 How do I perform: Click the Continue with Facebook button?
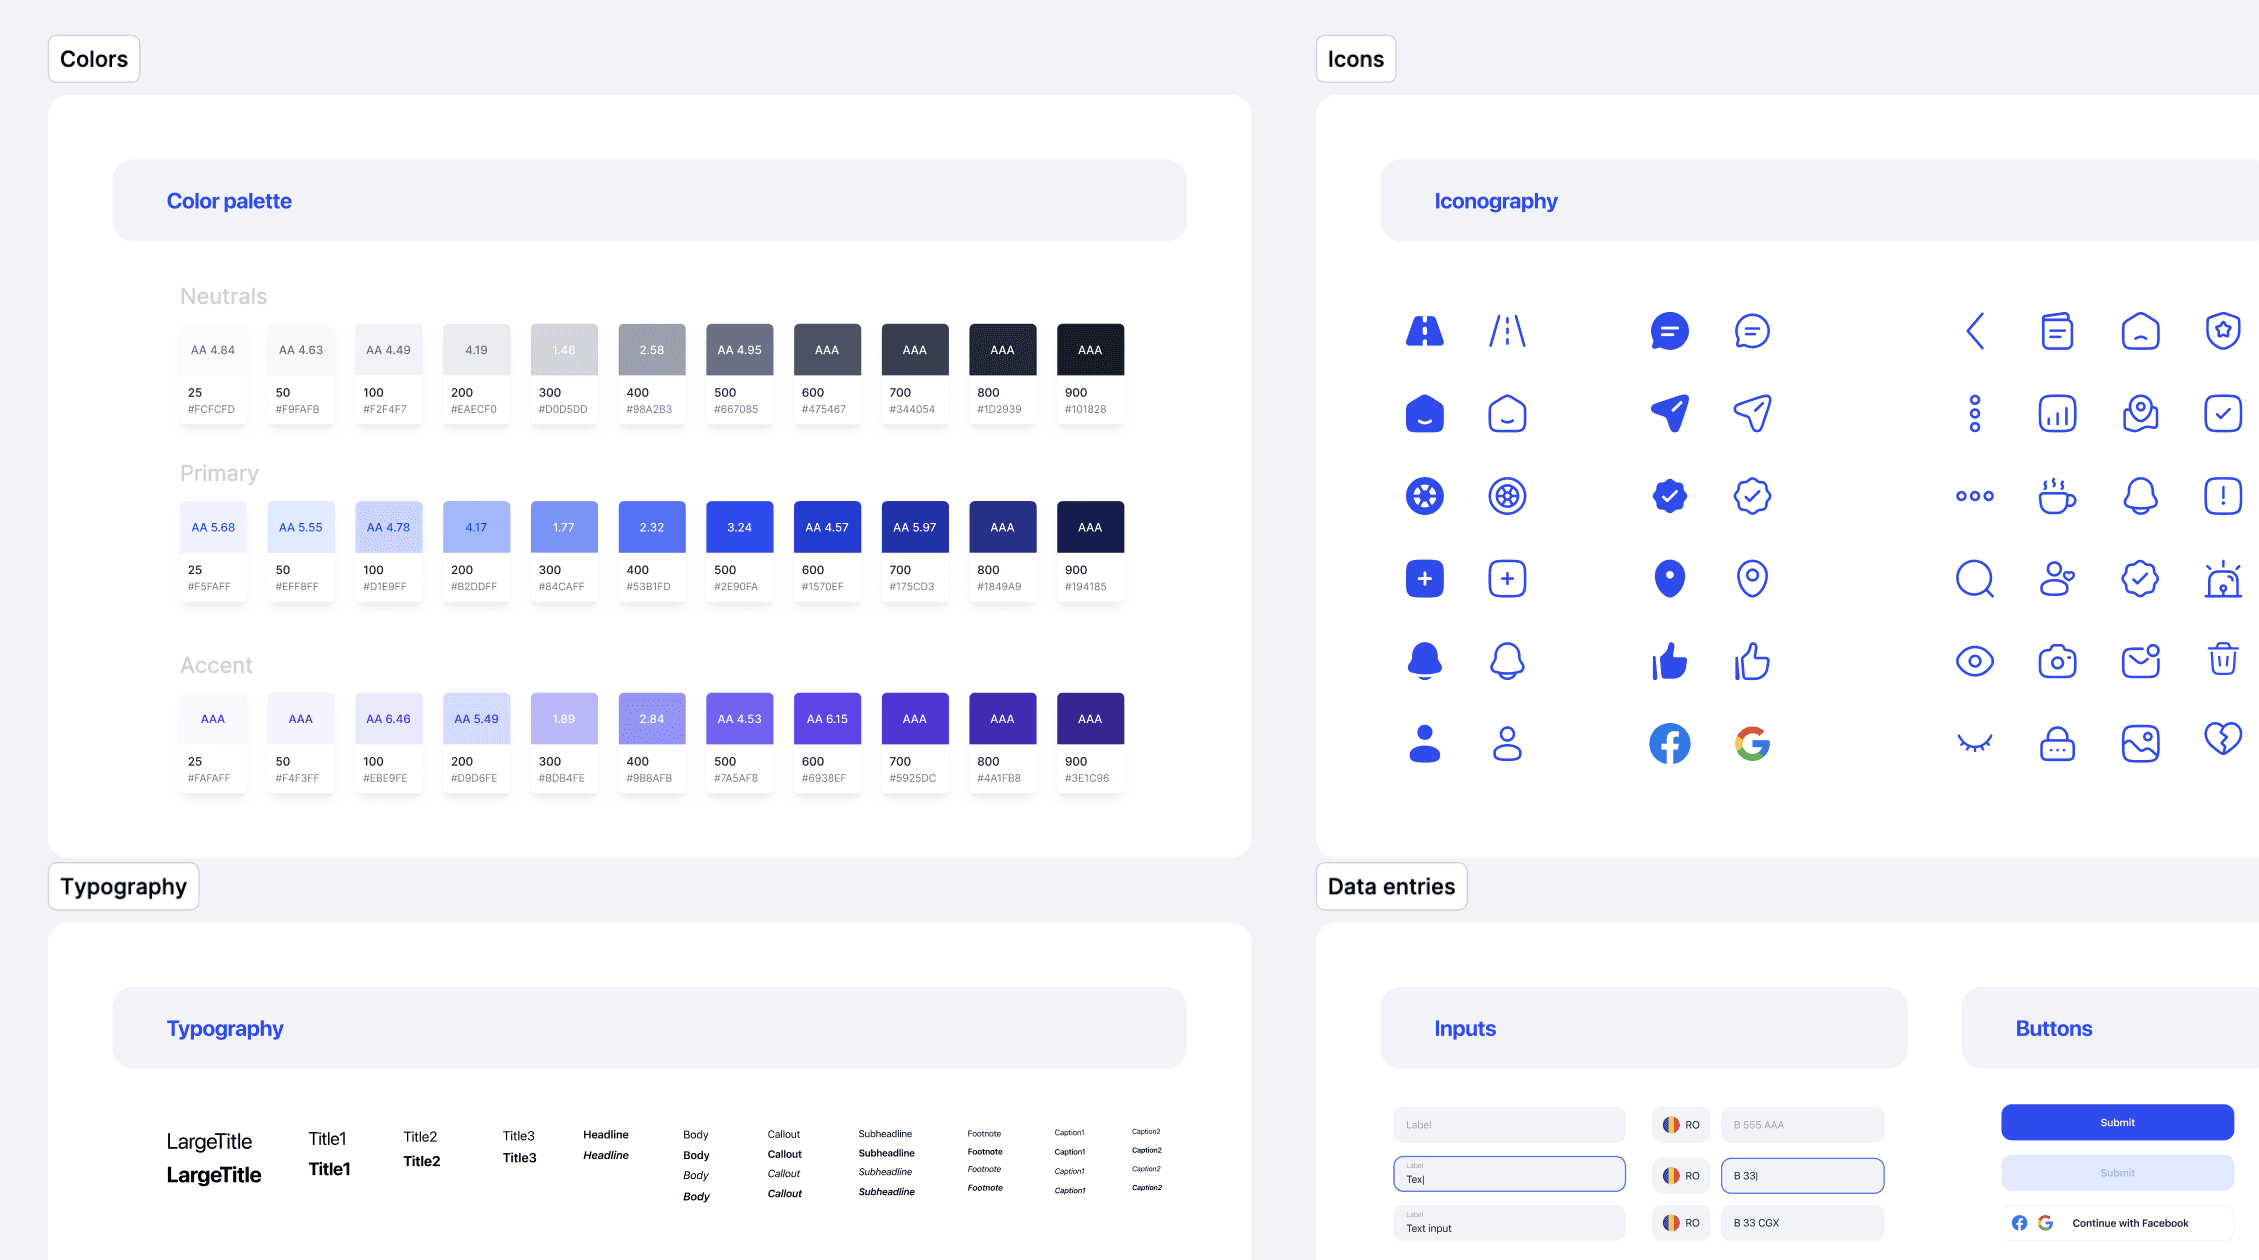2117,1223
